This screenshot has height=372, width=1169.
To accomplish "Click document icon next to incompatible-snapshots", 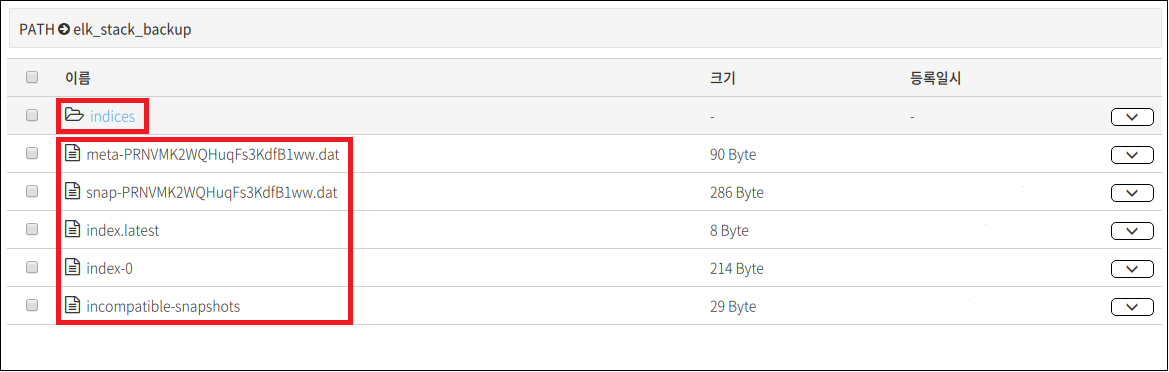I will (73, 306).
